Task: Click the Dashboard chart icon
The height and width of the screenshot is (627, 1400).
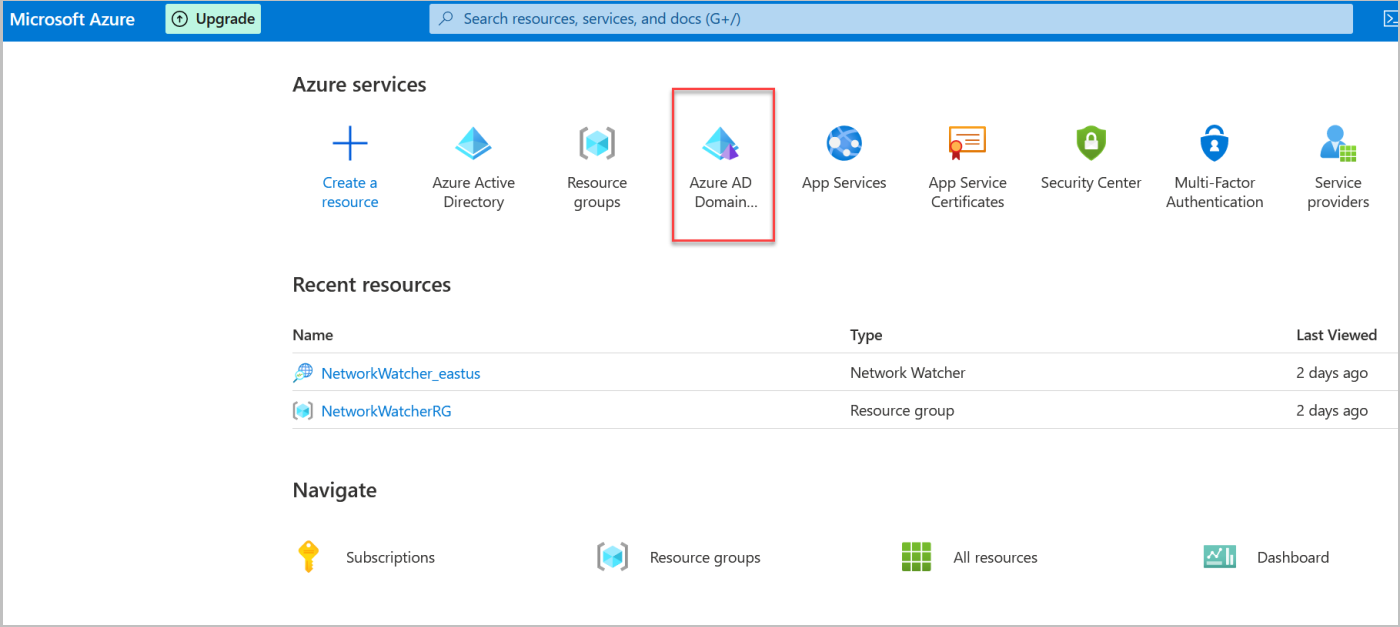Action: pos(1220,557)
